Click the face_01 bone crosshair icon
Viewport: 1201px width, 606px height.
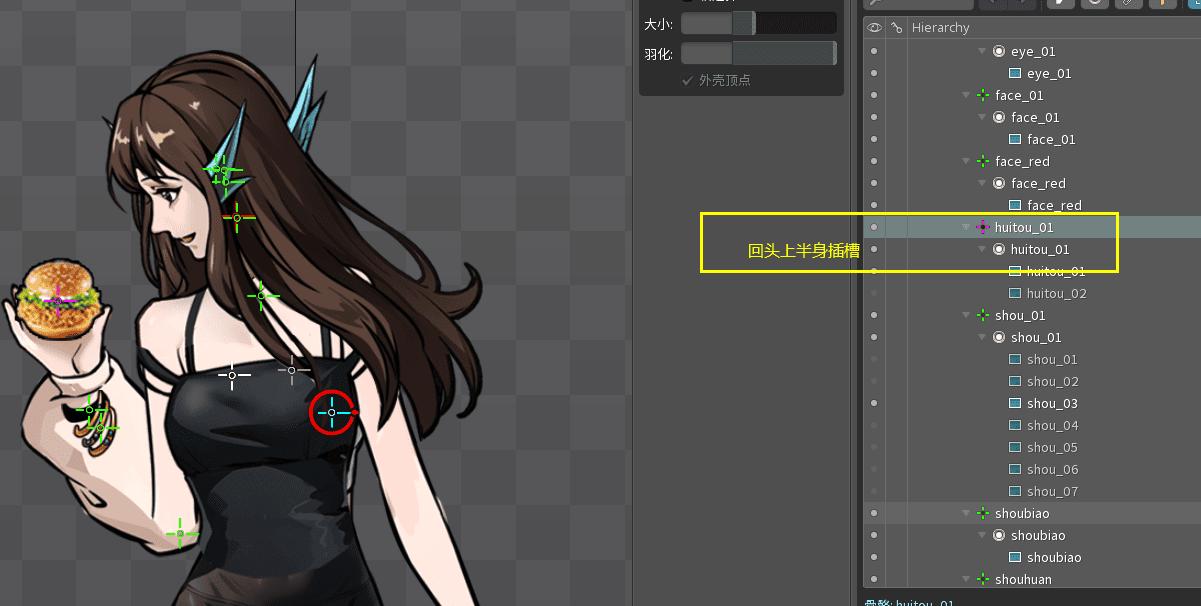click(983, 96)
